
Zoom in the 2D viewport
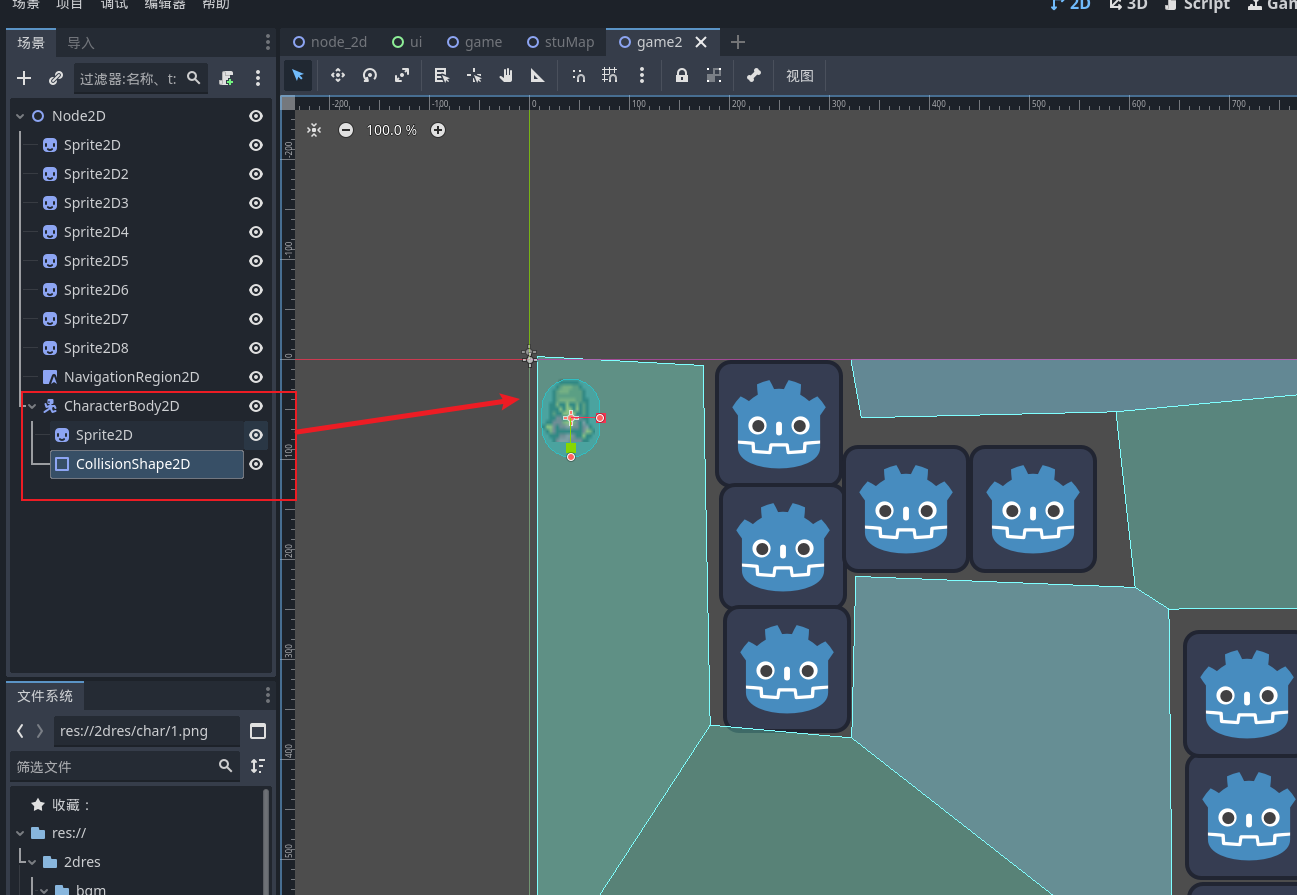(x=438, y=130)
